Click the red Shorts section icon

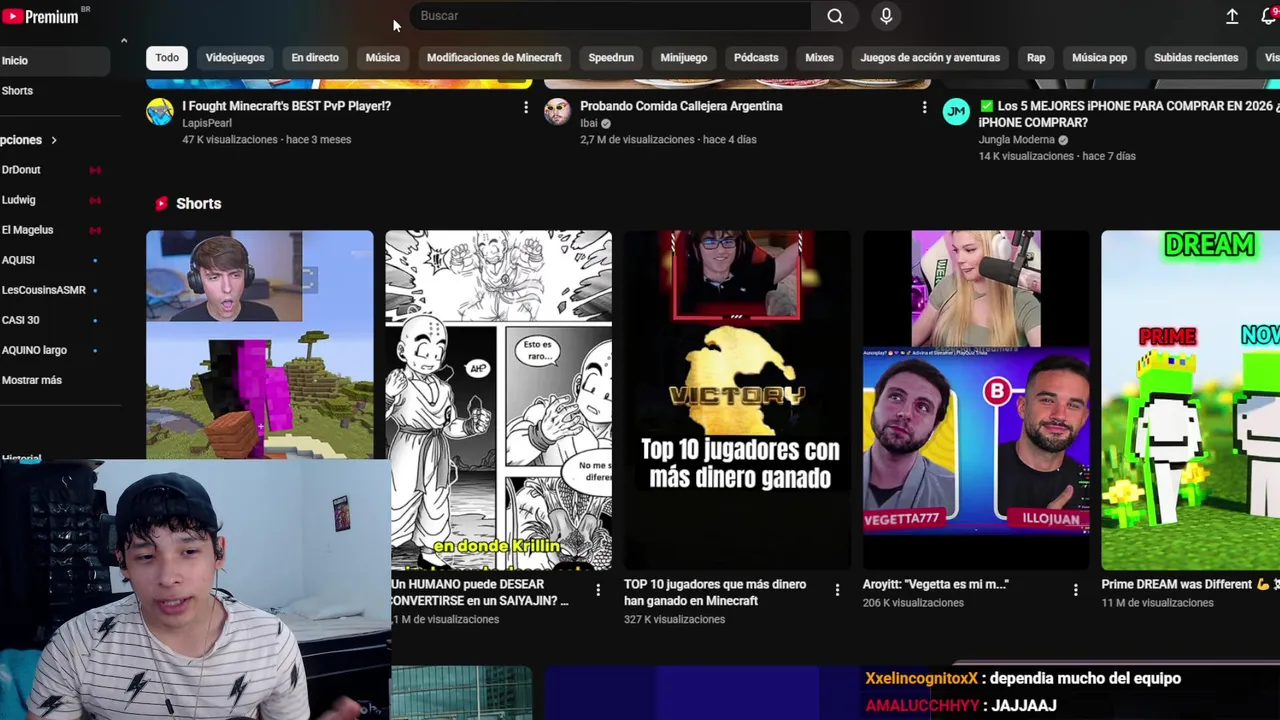(x=161, y=204)
